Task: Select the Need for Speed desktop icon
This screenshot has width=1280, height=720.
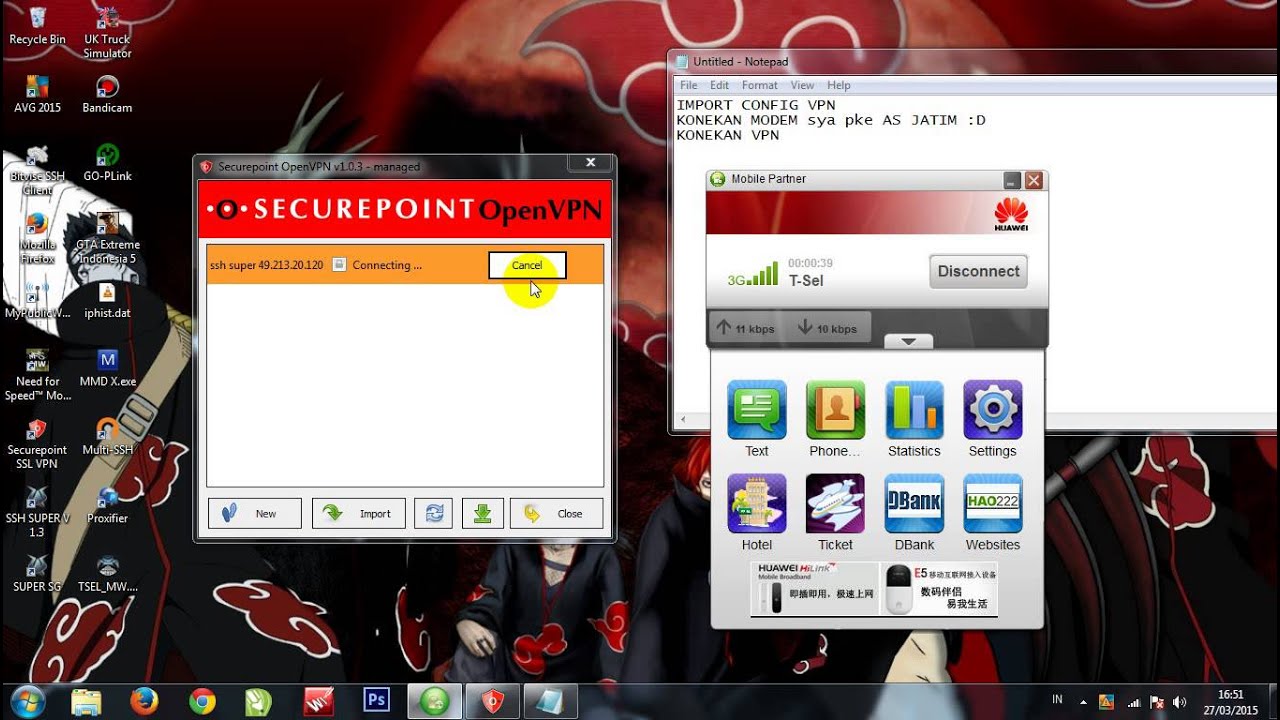Action: [37, 375]
